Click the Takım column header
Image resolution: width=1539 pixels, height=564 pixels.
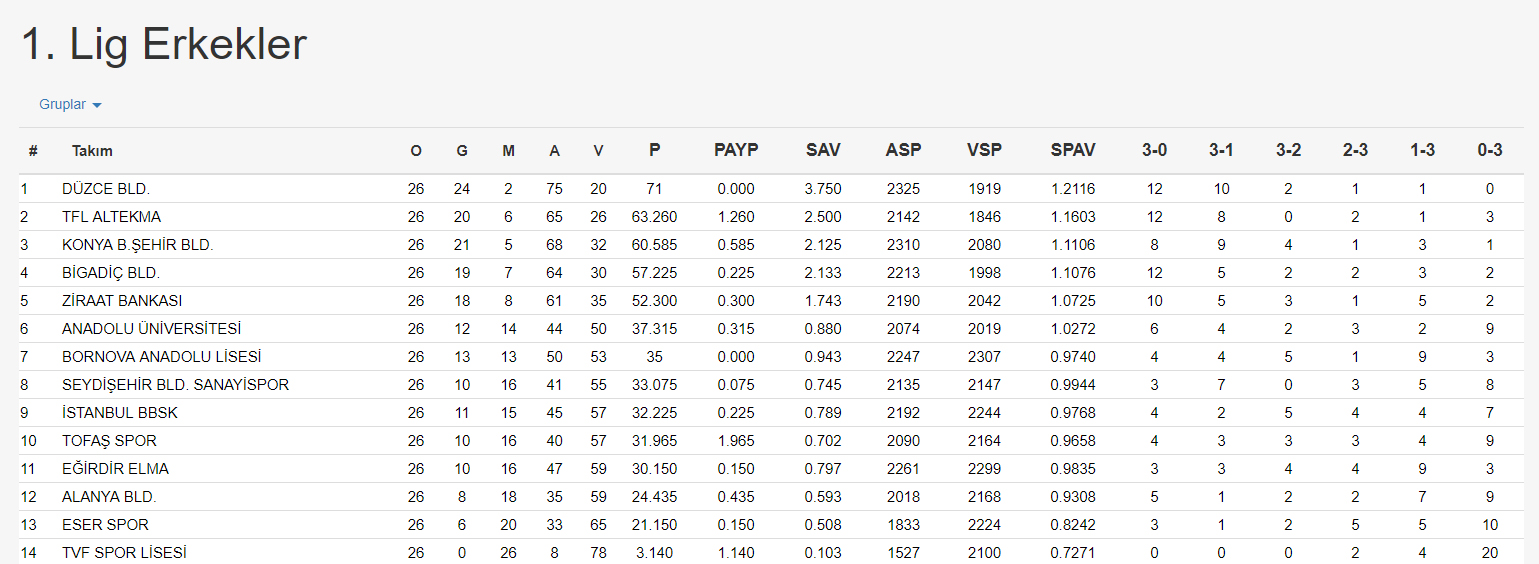92,151
